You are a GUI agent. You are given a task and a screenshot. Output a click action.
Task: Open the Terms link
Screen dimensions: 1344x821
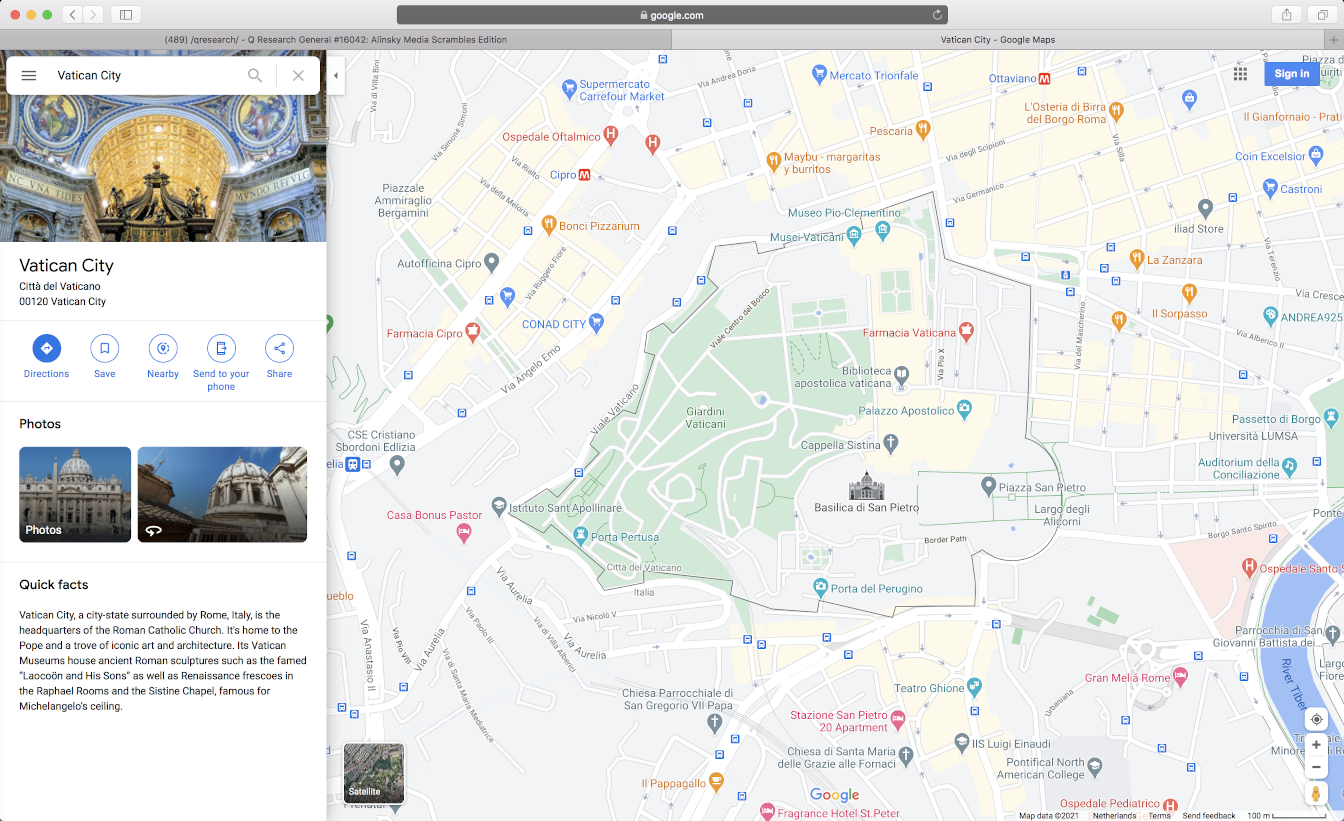(x=1159, y=816)
